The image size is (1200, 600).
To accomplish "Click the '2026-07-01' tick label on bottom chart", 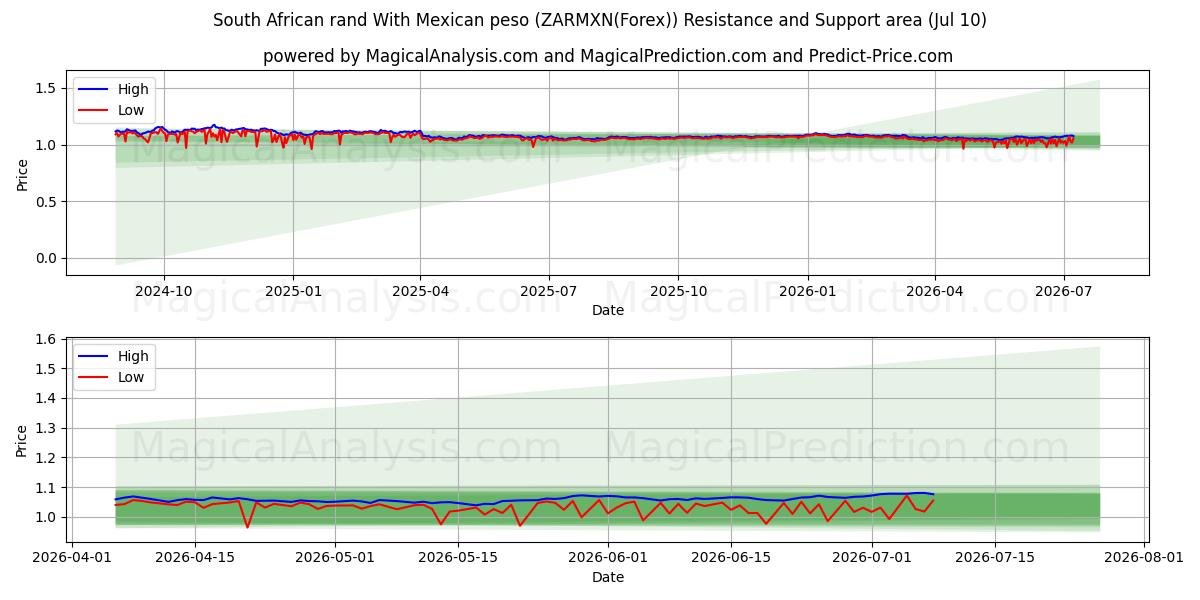I will coord(872,558).
